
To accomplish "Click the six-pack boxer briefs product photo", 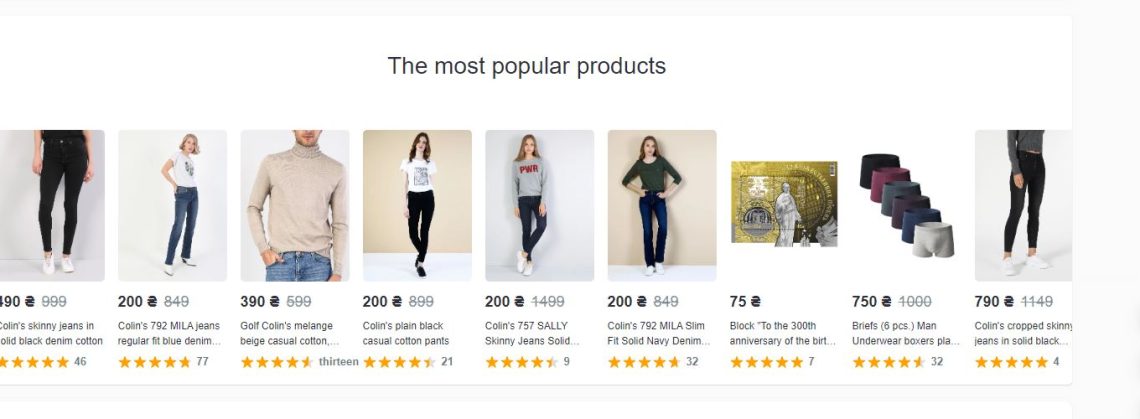I will (906, 205).
